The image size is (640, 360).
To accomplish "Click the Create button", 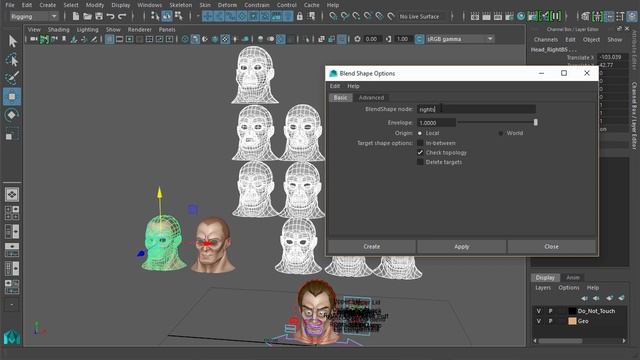I will click(371, 247).
